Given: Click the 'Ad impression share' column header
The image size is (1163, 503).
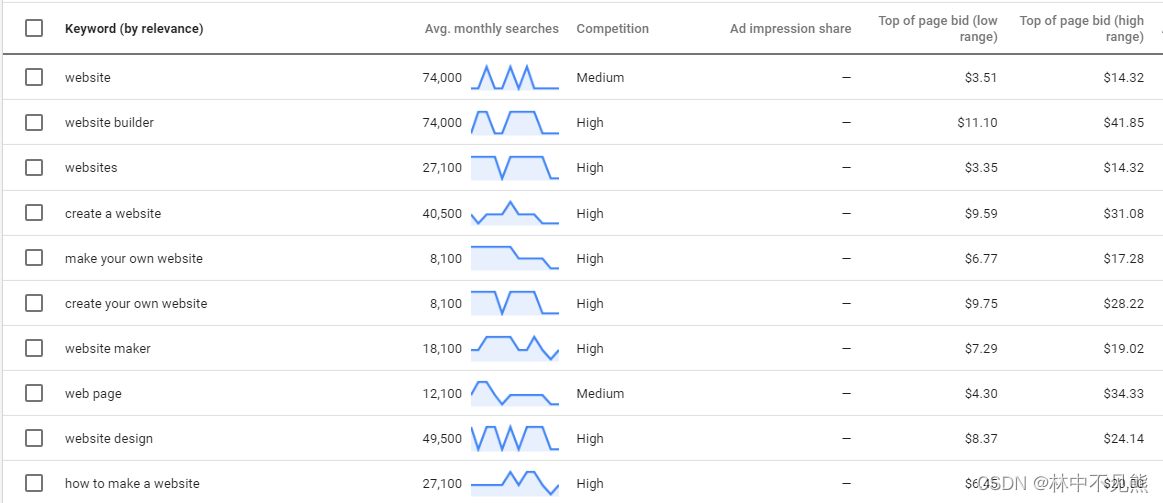Looking at the screenshot, I should click(x=790, y=29).
